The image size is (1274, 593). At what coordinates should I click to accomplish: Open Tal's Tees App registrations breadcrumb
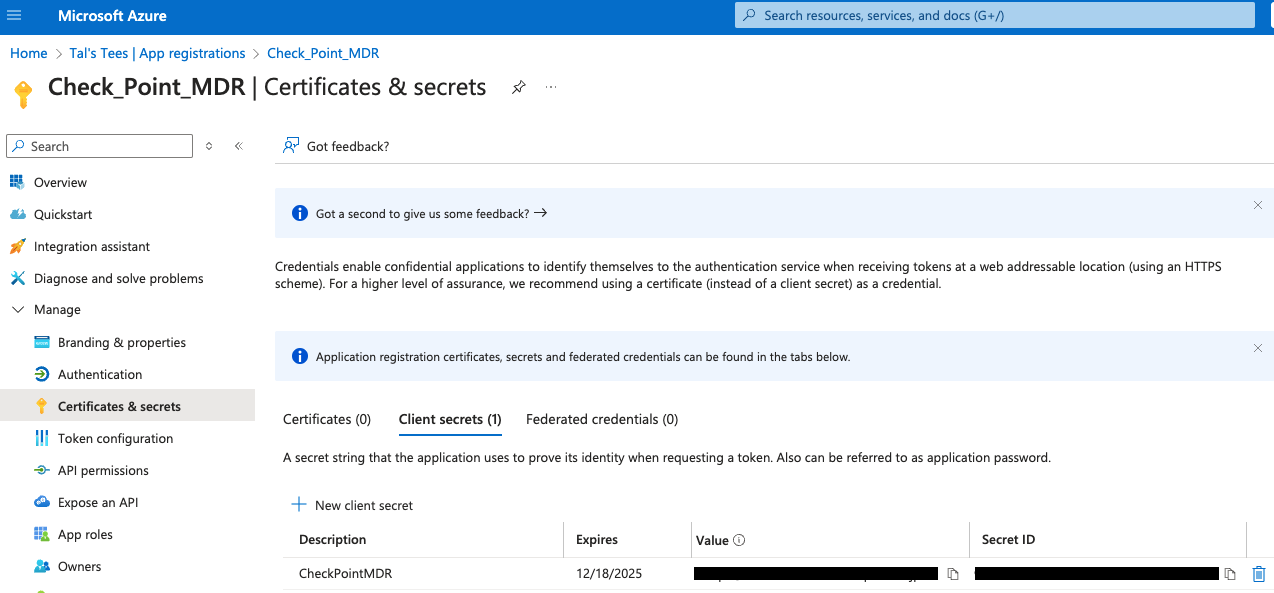157,52
